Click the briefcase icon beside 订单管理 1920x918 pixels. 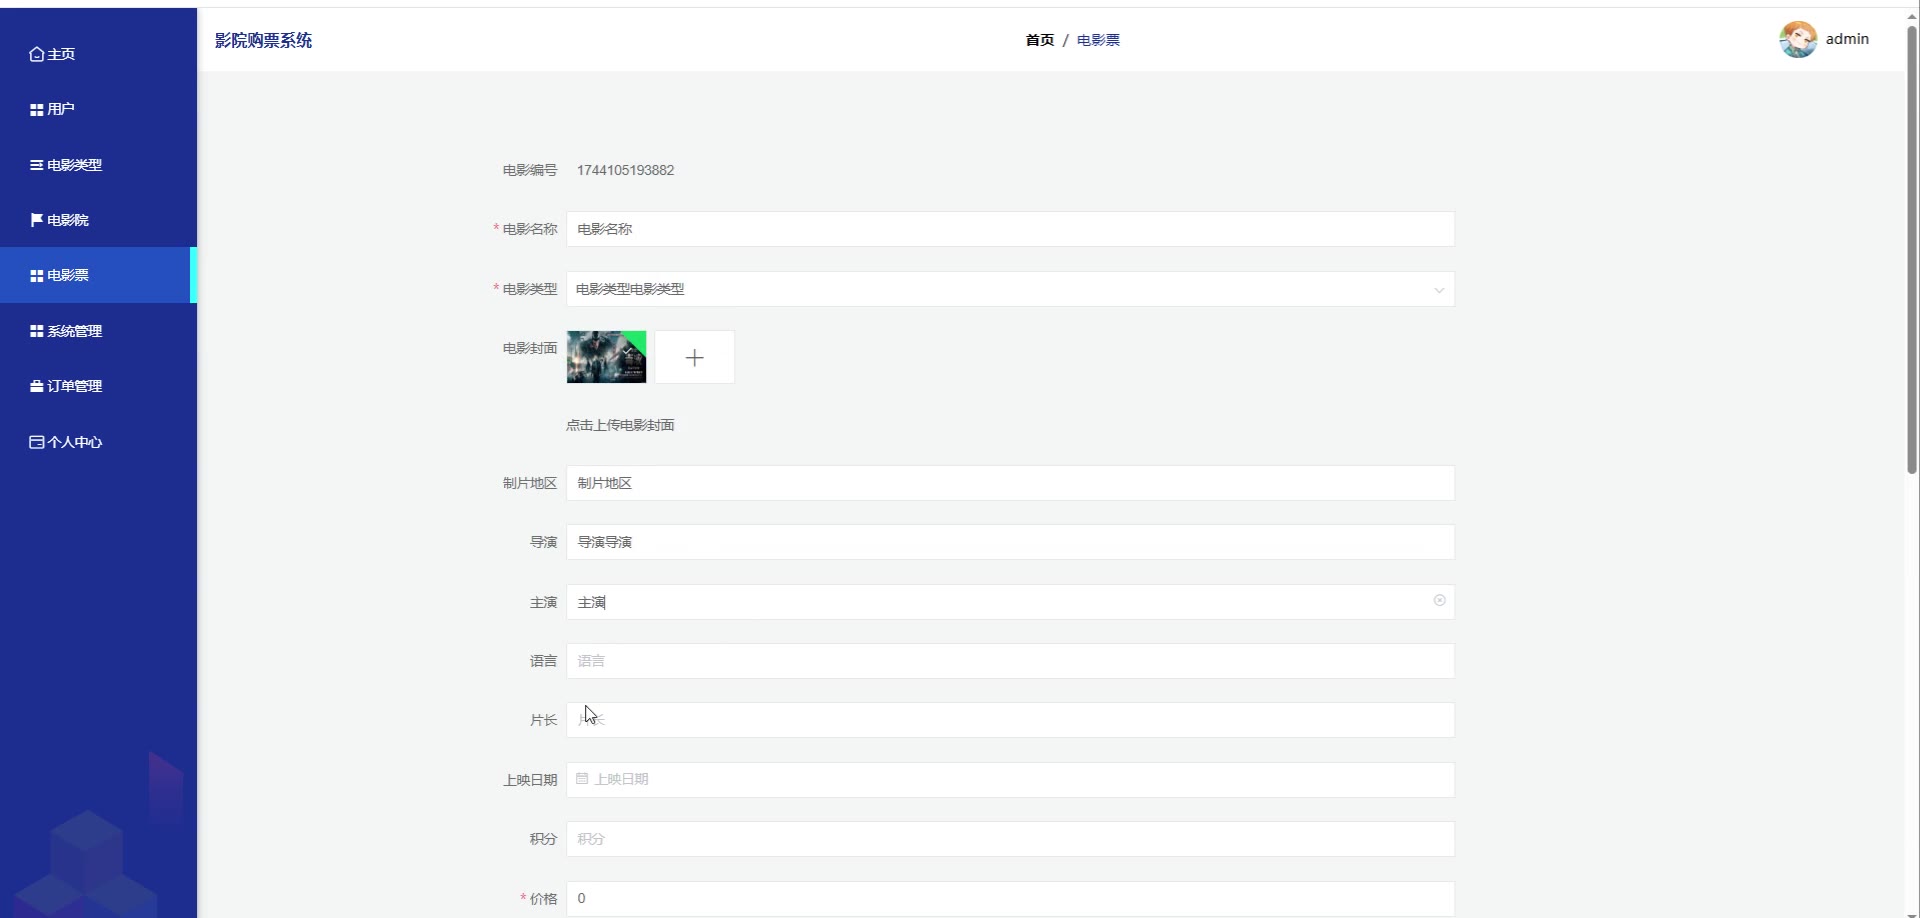pyautogui.click(x=37, y=386)
